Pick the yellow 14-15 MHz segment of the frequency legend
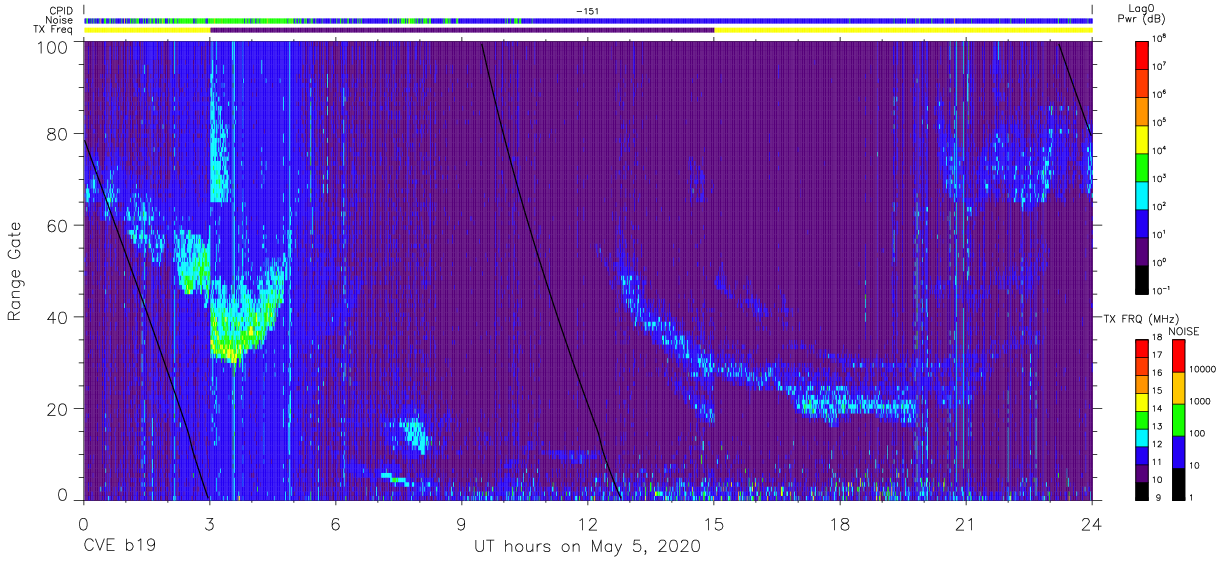Screen dimensions: 1228x567 pos(1142,401)
